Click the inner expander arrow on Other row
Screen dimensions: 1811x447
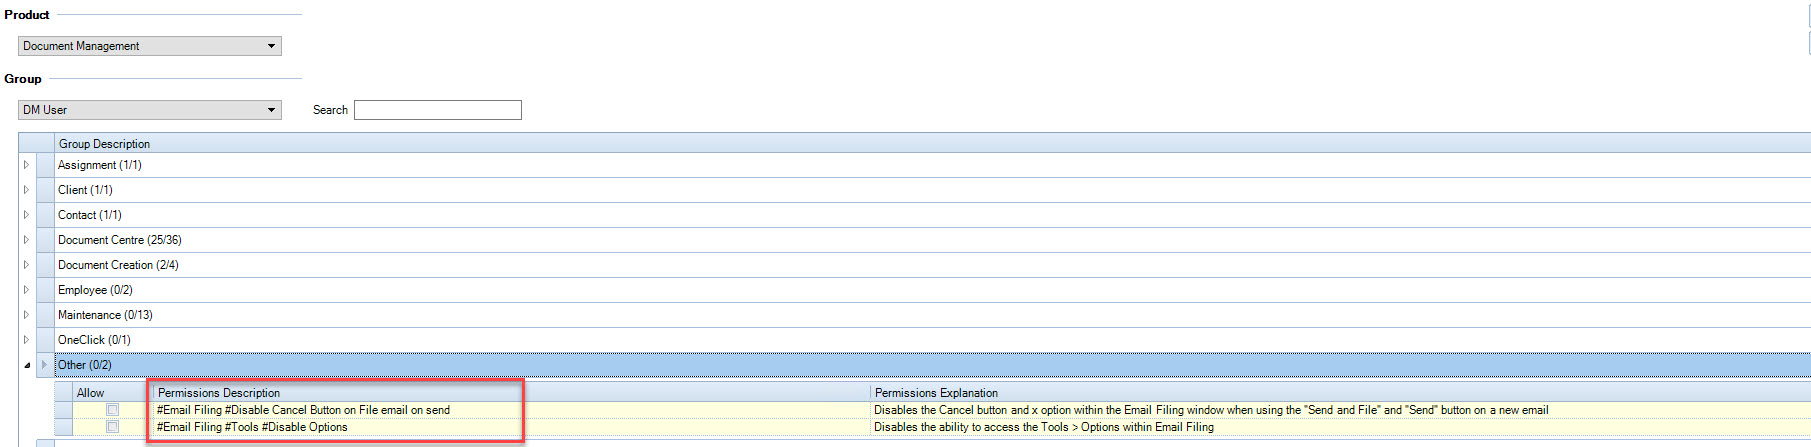pos(44,365)
